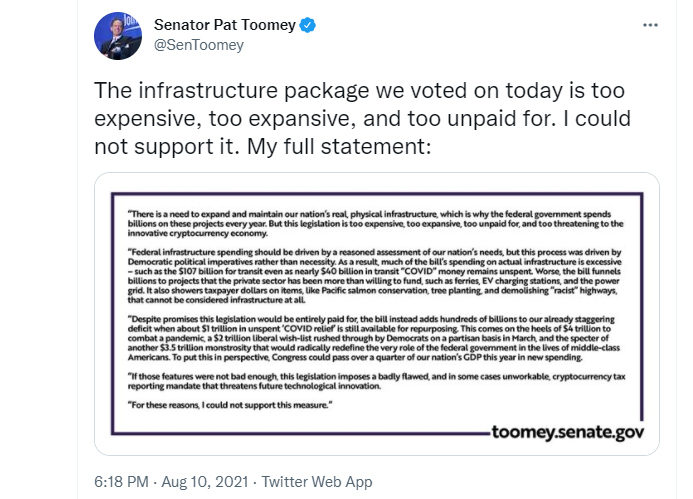Viewport: 693px width, 499px height.
Task: Click the 6:18 PM timestamp
Action: [x=122, y=482]
